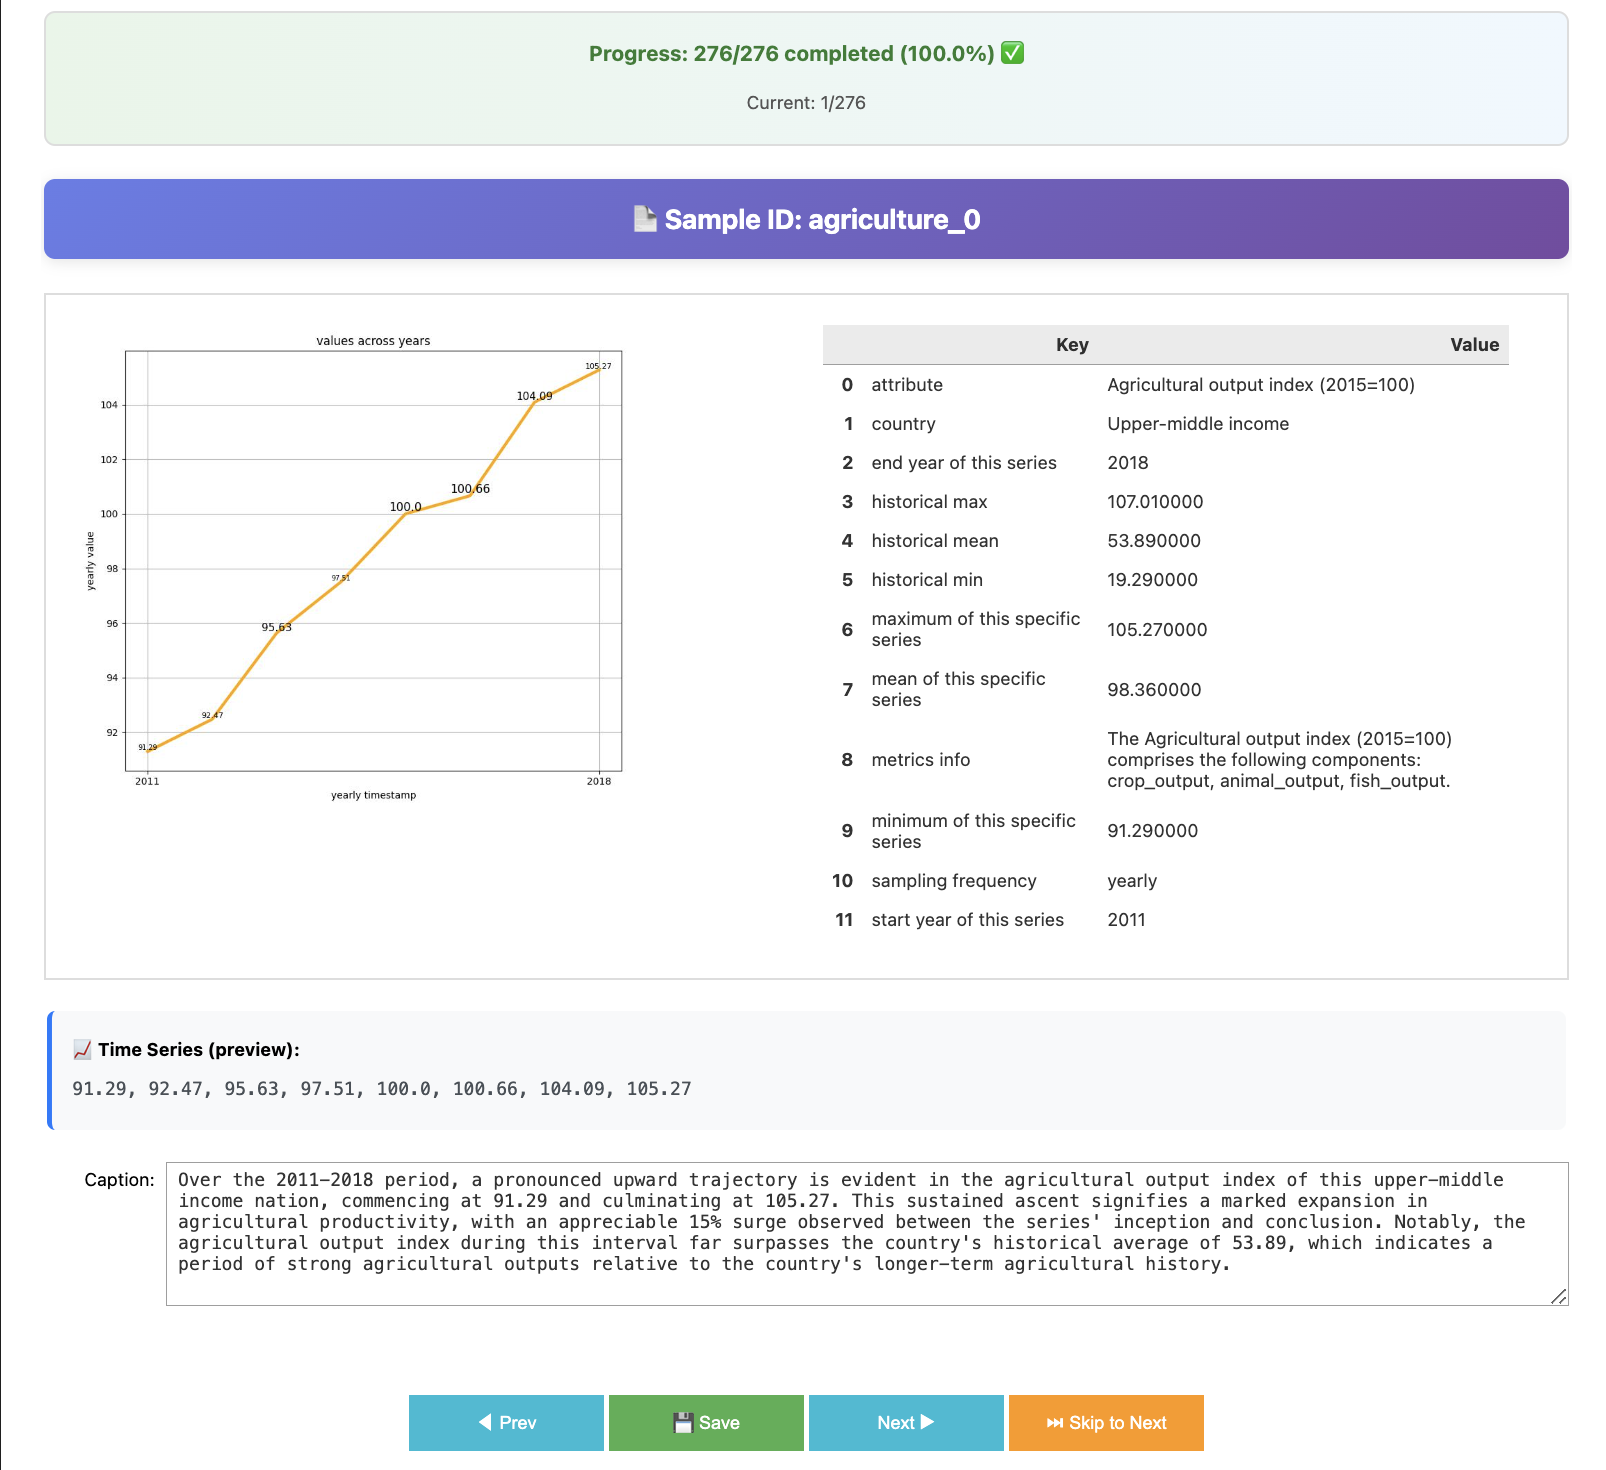
Task: Click the floppy disk Save icon
Action: click(x=683, y=1422)
